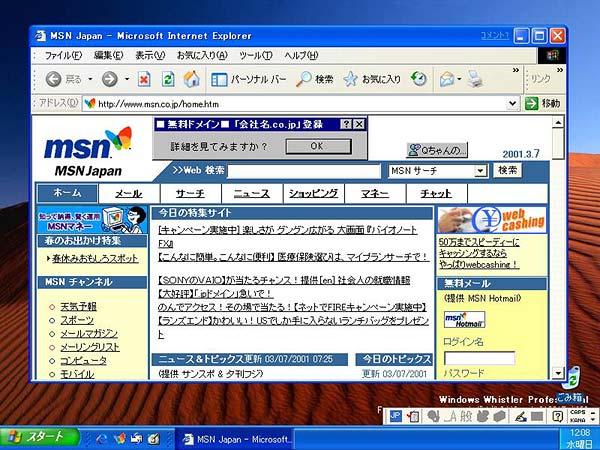Open the Mail button dropdown arrow

coord(459,79)
